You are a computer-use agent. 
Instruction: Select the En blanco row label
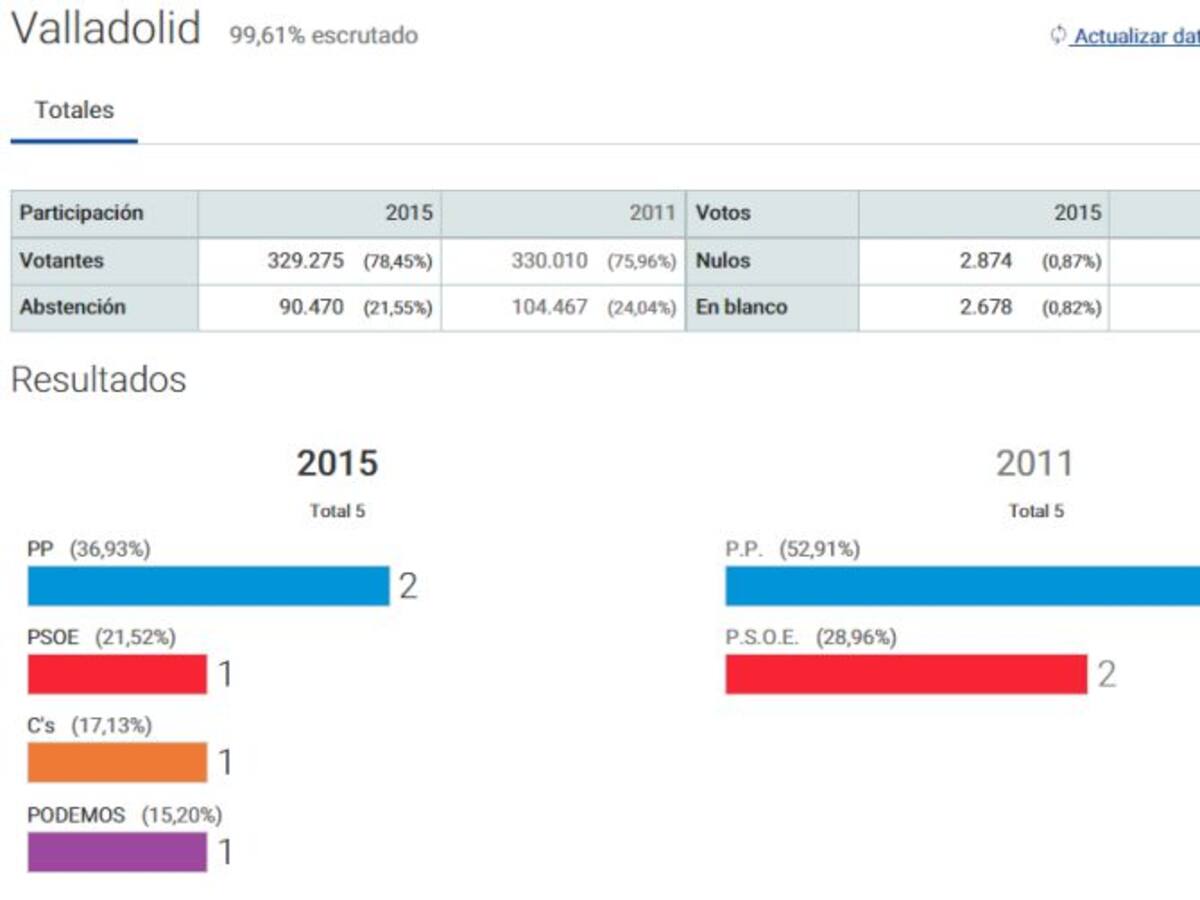pyautogui.click(x=741, y=307)
